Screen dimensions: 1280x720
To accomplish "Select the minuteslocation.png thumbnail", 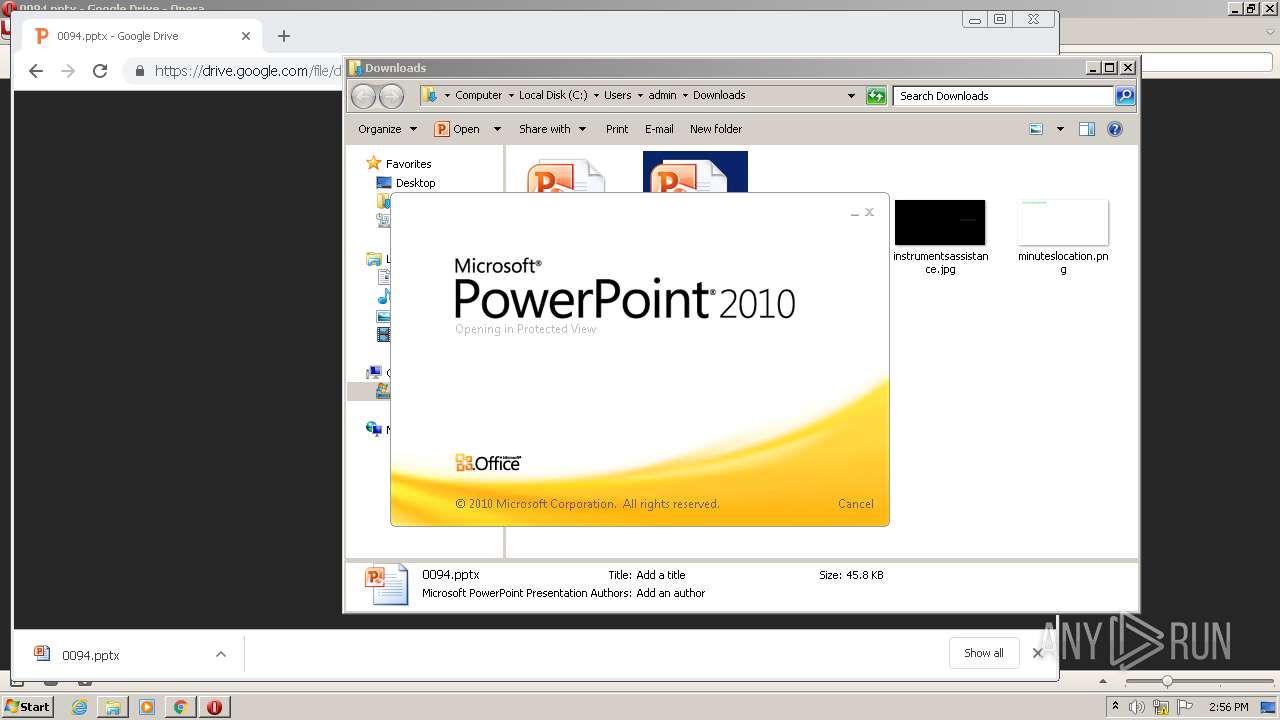I will pos(1063,222).
